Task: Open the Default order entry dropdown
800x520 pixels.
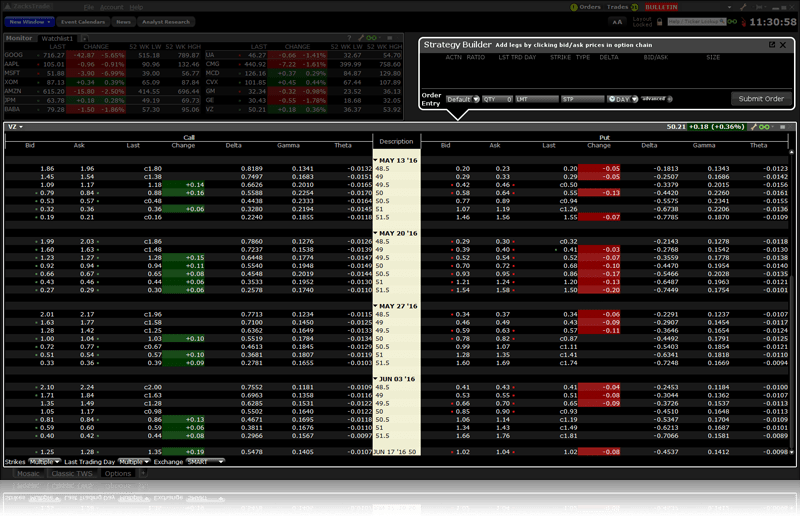Action: click(x=463, y=99)
